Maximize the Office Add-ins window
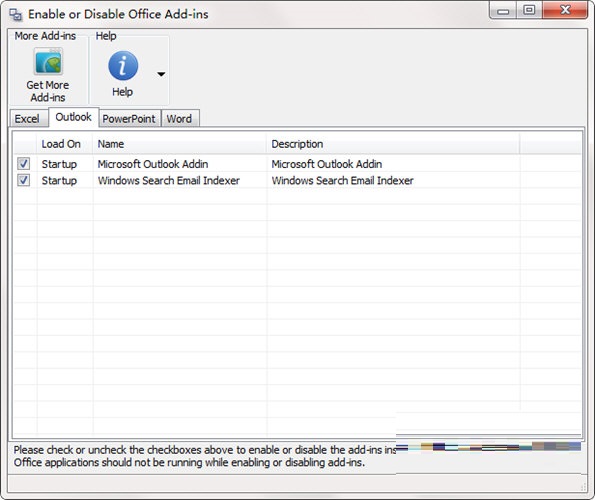 point(529,11)
